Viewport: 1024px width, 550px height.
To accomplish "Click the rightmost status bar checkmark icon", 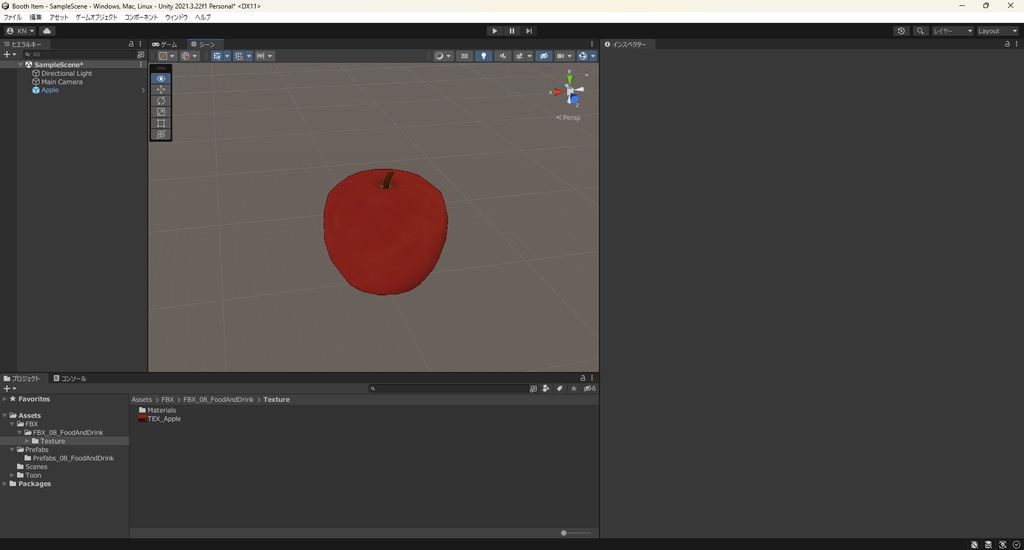I will click(1016, 544).
